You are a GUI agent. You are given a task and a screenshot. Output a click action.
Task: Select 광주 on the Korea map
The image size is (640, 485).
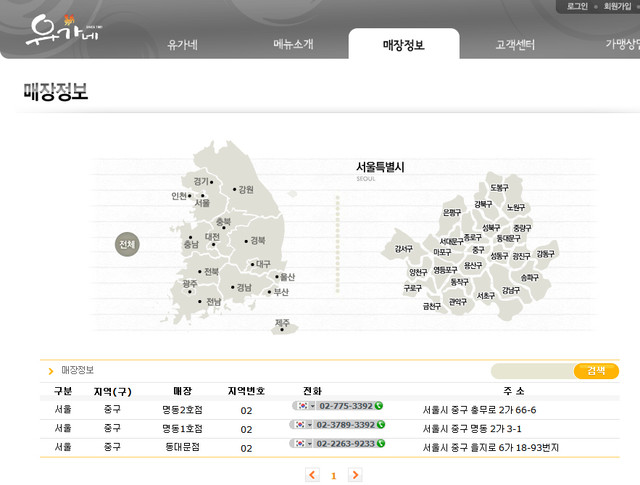tap(190, 286)
